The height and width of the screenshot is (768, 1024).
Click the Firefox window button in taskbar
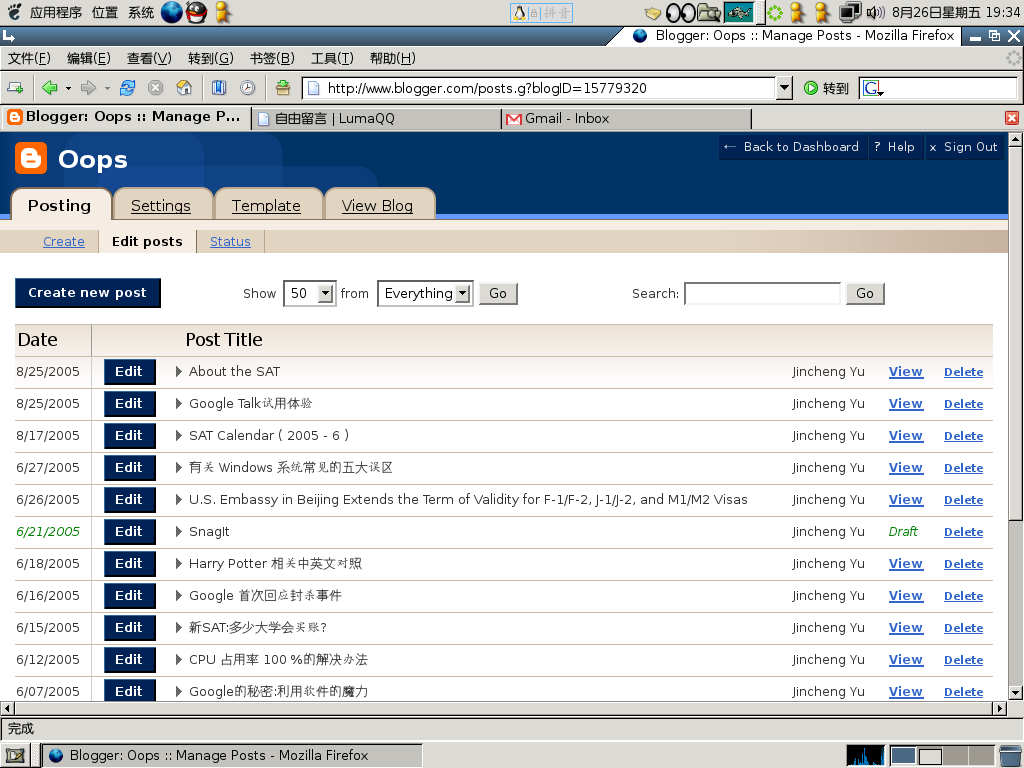coord(232,756)
